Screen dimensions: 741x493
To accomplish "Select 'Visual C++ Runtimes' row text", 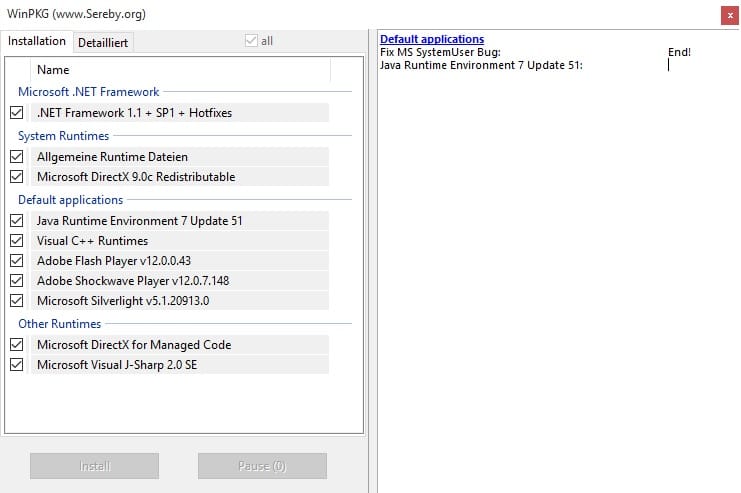I will tap(93, 241).
